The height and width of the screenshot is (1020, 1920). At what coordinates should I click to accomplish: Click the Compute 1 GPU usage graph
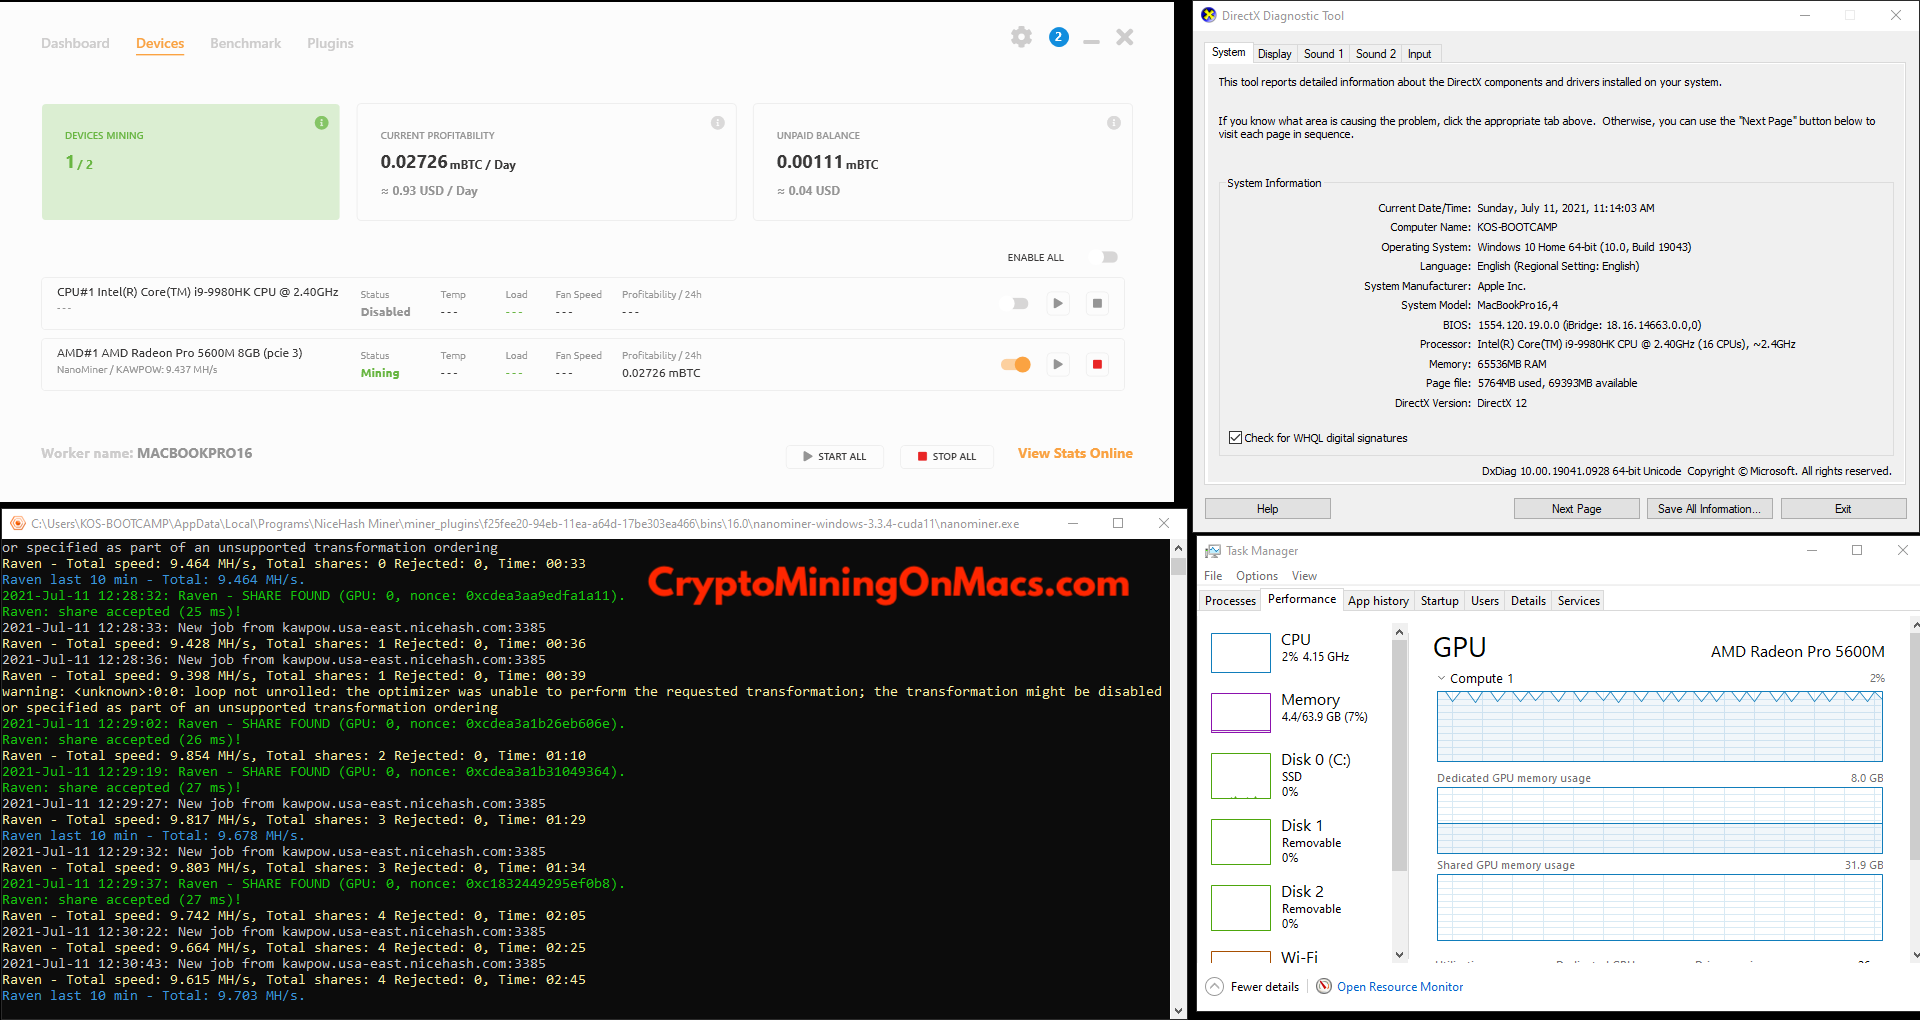coord(1659,726)
